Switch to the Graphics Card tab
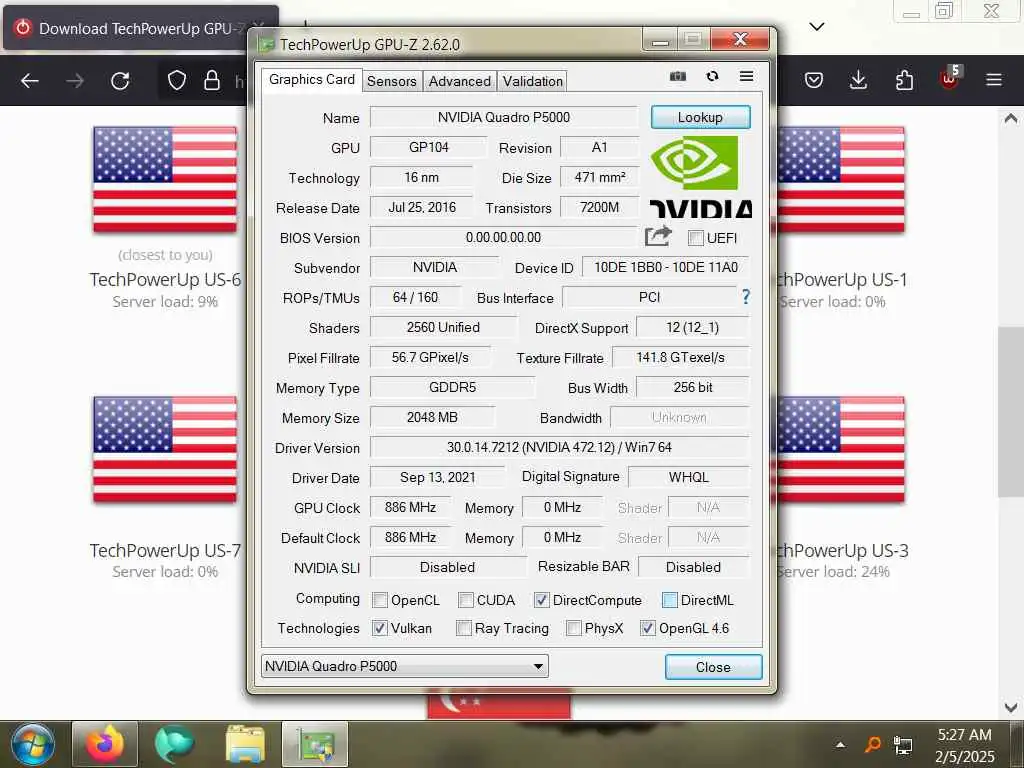 pos(312,80)
